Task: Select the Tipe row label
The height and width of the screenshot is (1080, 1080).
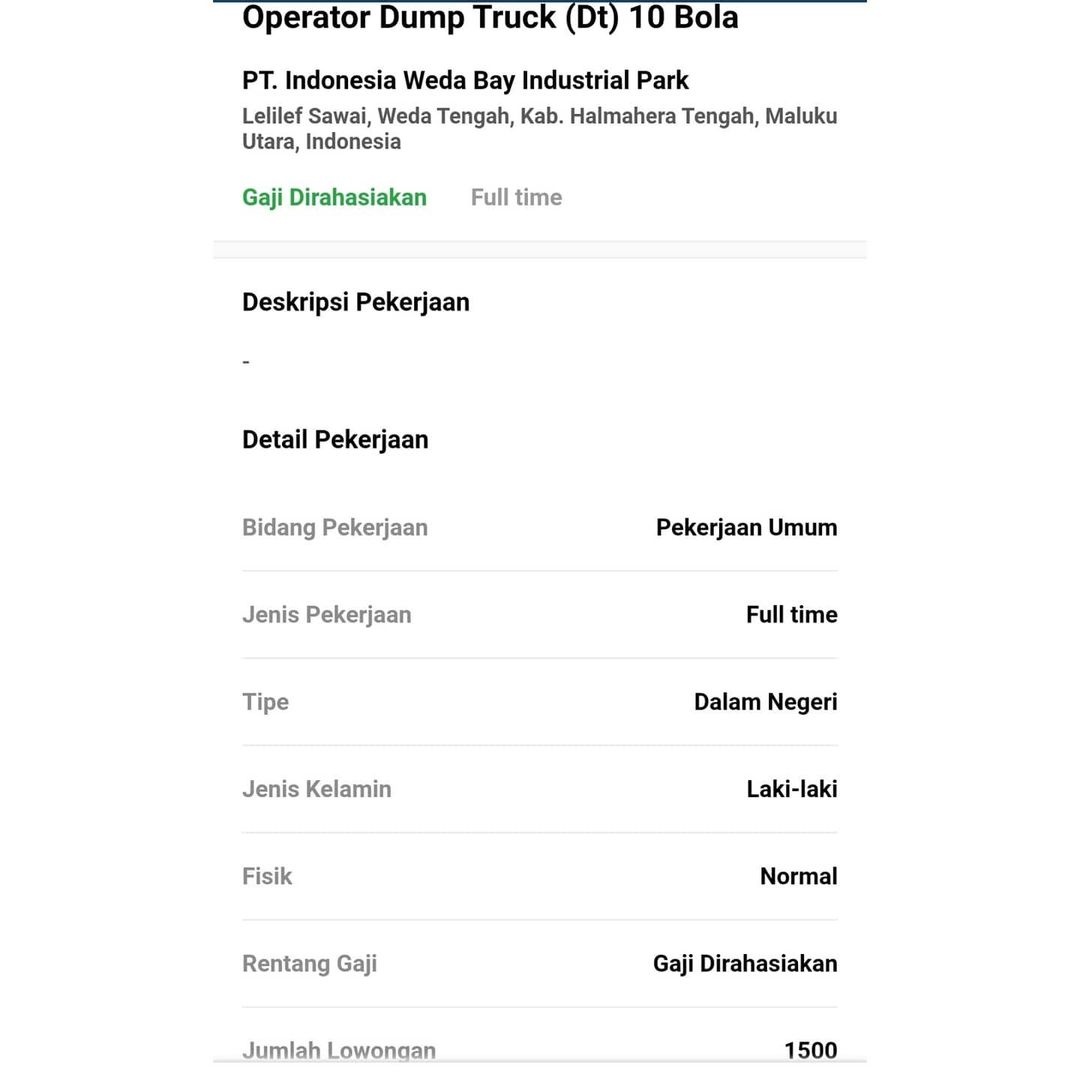Action: point(265,703)
